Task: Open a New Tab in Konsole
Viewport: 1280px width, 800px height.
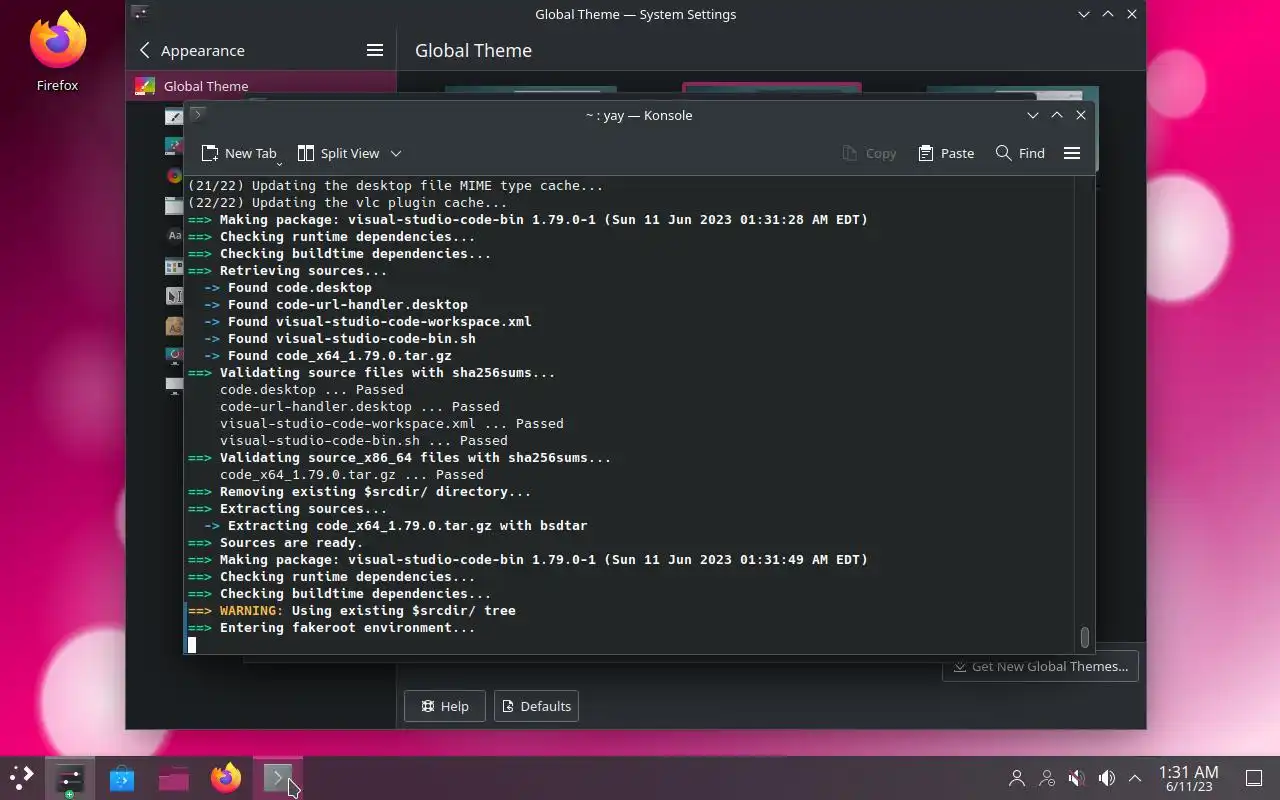Action: click(239, 153)
